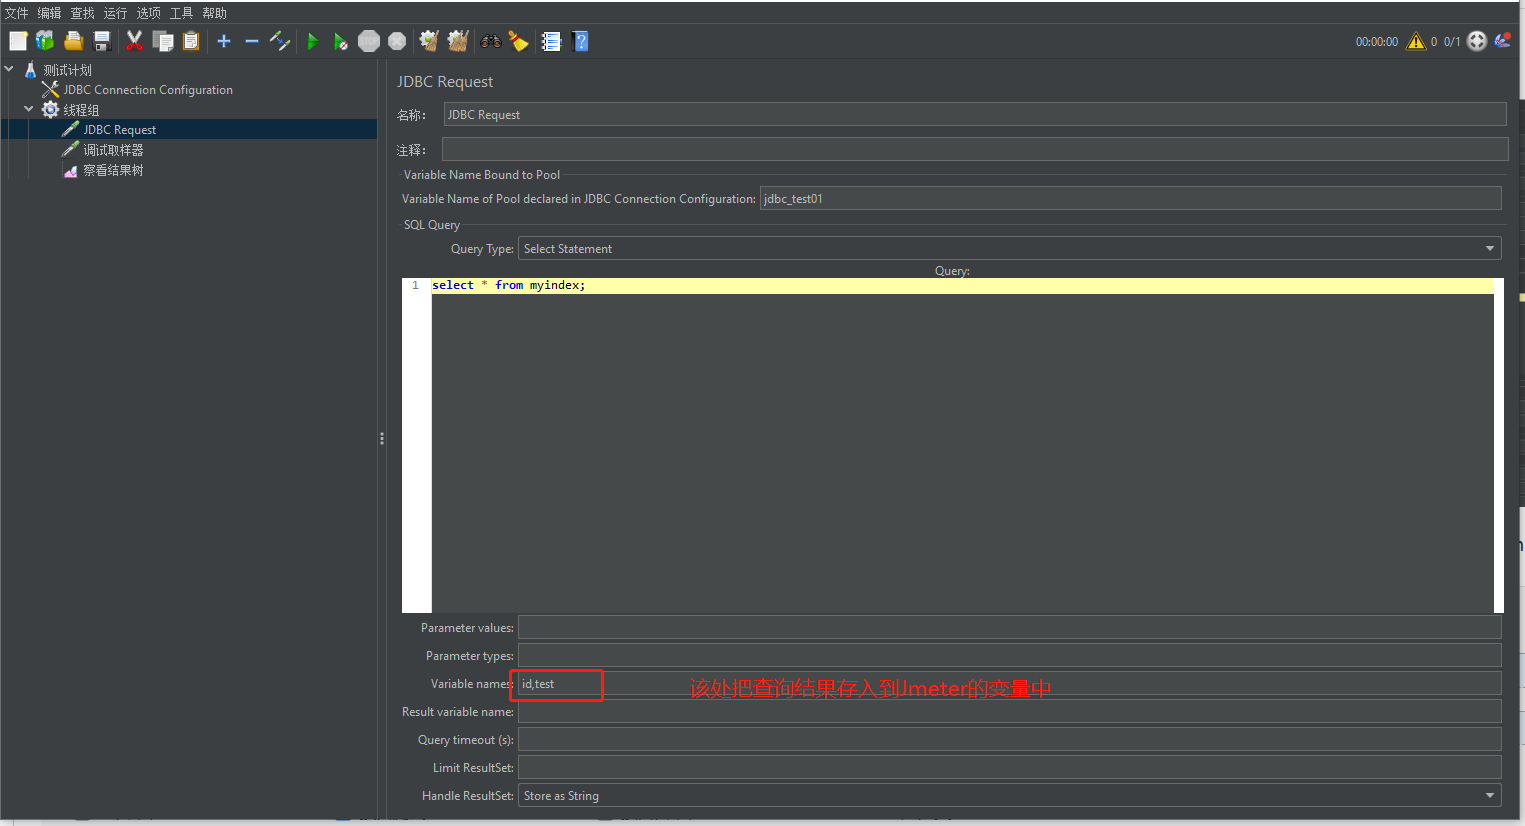Click Start no pauses icon
Image resolution: width=1525 pixels, height=826 pixels.
tap(341, 41)
